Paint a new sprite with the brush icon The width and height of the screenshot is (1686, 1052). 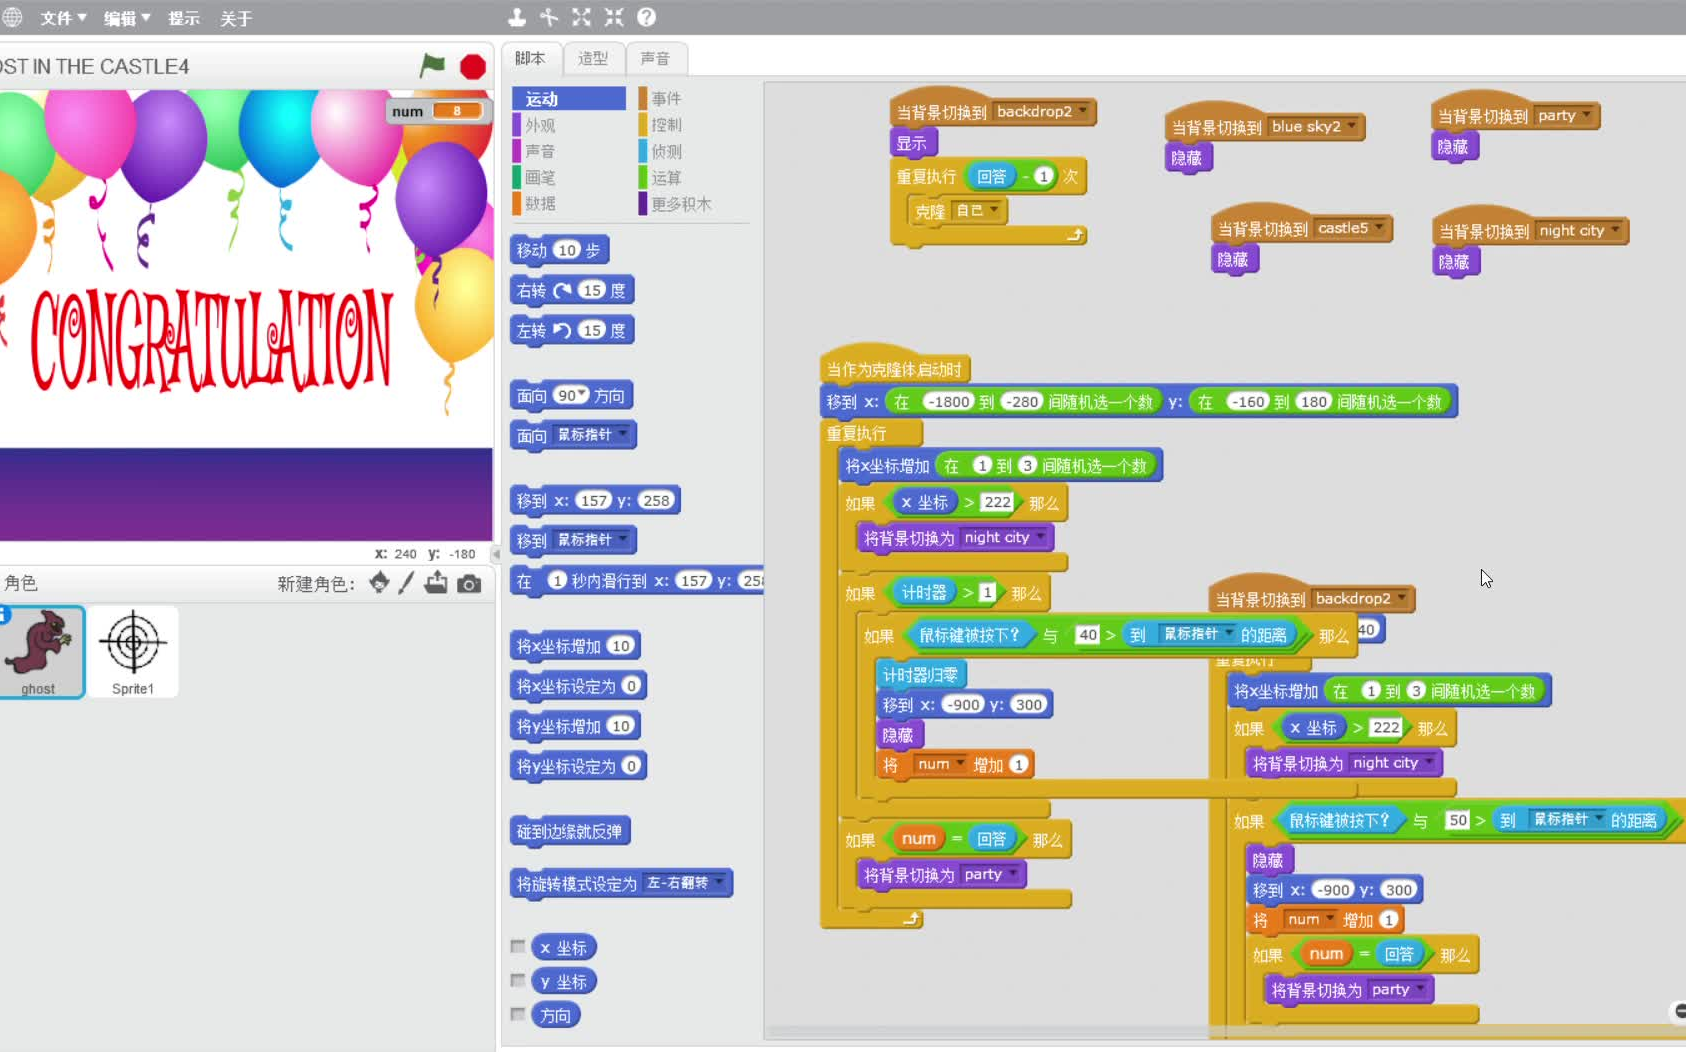(x=406, y=584)
